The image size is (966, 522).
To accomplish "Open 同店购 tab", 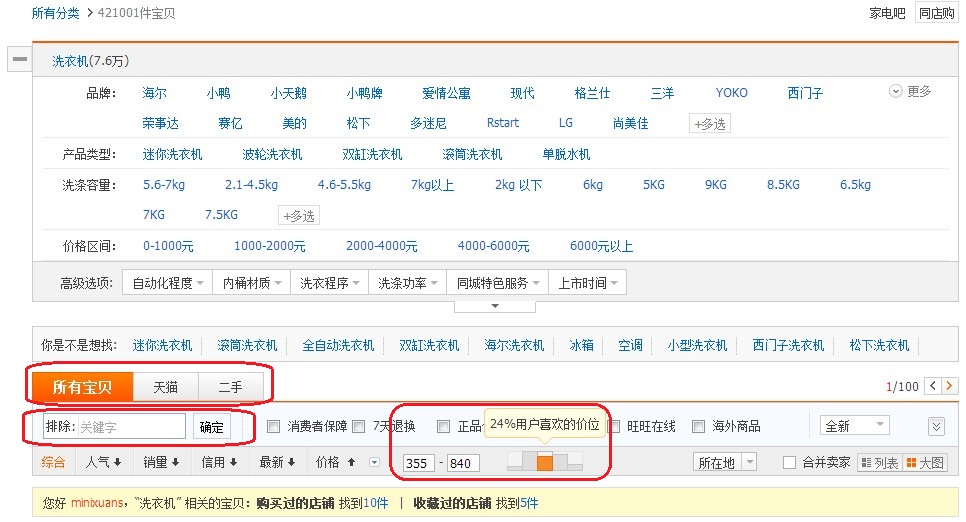I will tap(936, 13).
